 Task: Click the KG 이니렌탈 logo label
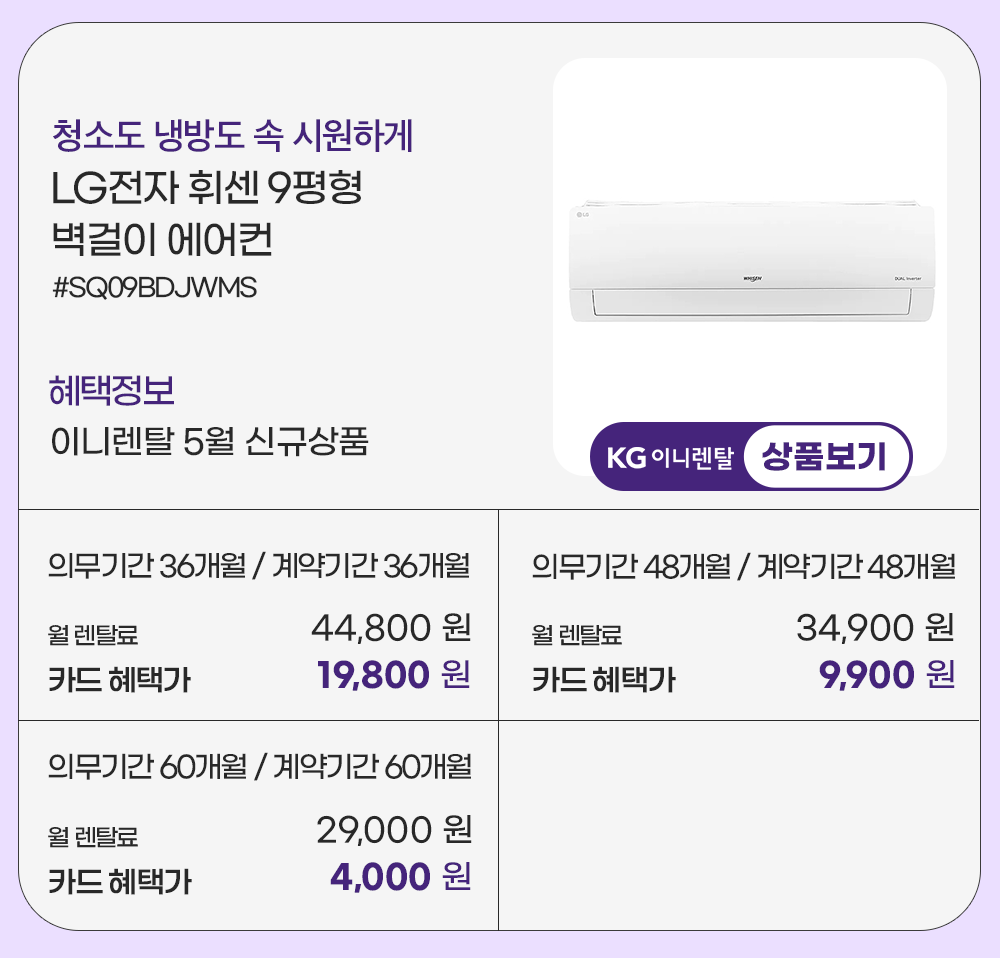[669, 458]
